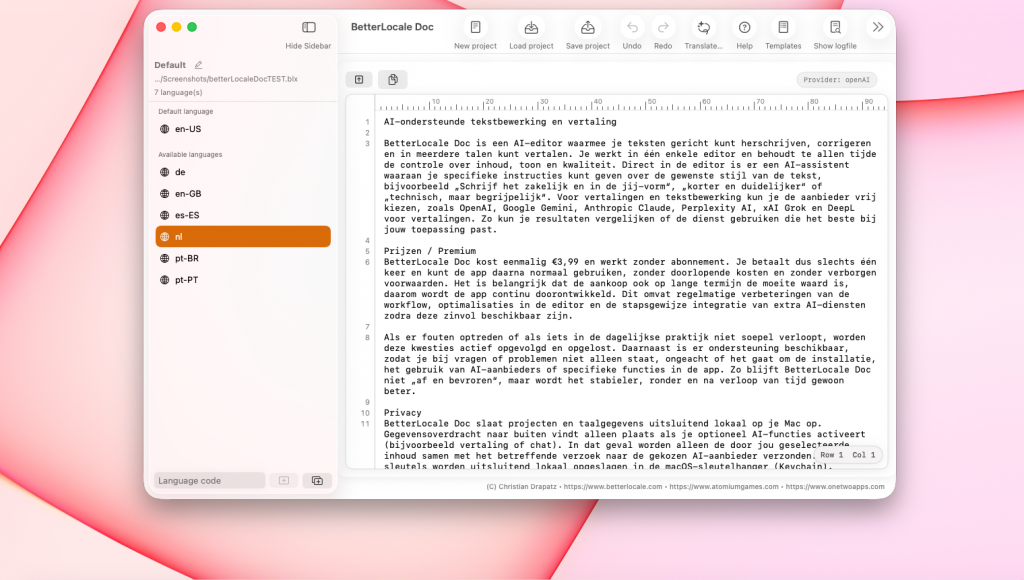
Task: Hide the sidebar
Action: tap(309, 28)
